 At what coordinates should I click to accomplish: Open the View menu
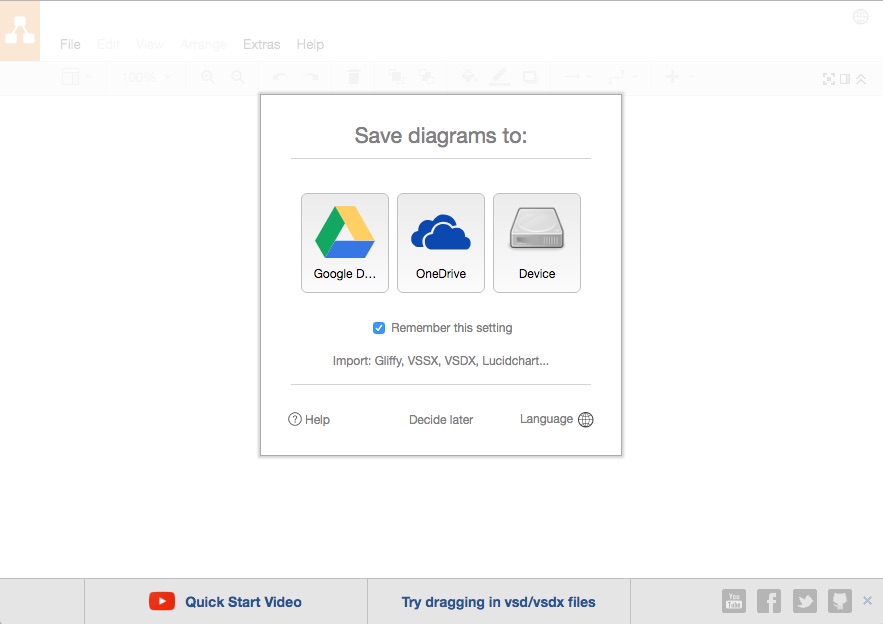point(150,44)
